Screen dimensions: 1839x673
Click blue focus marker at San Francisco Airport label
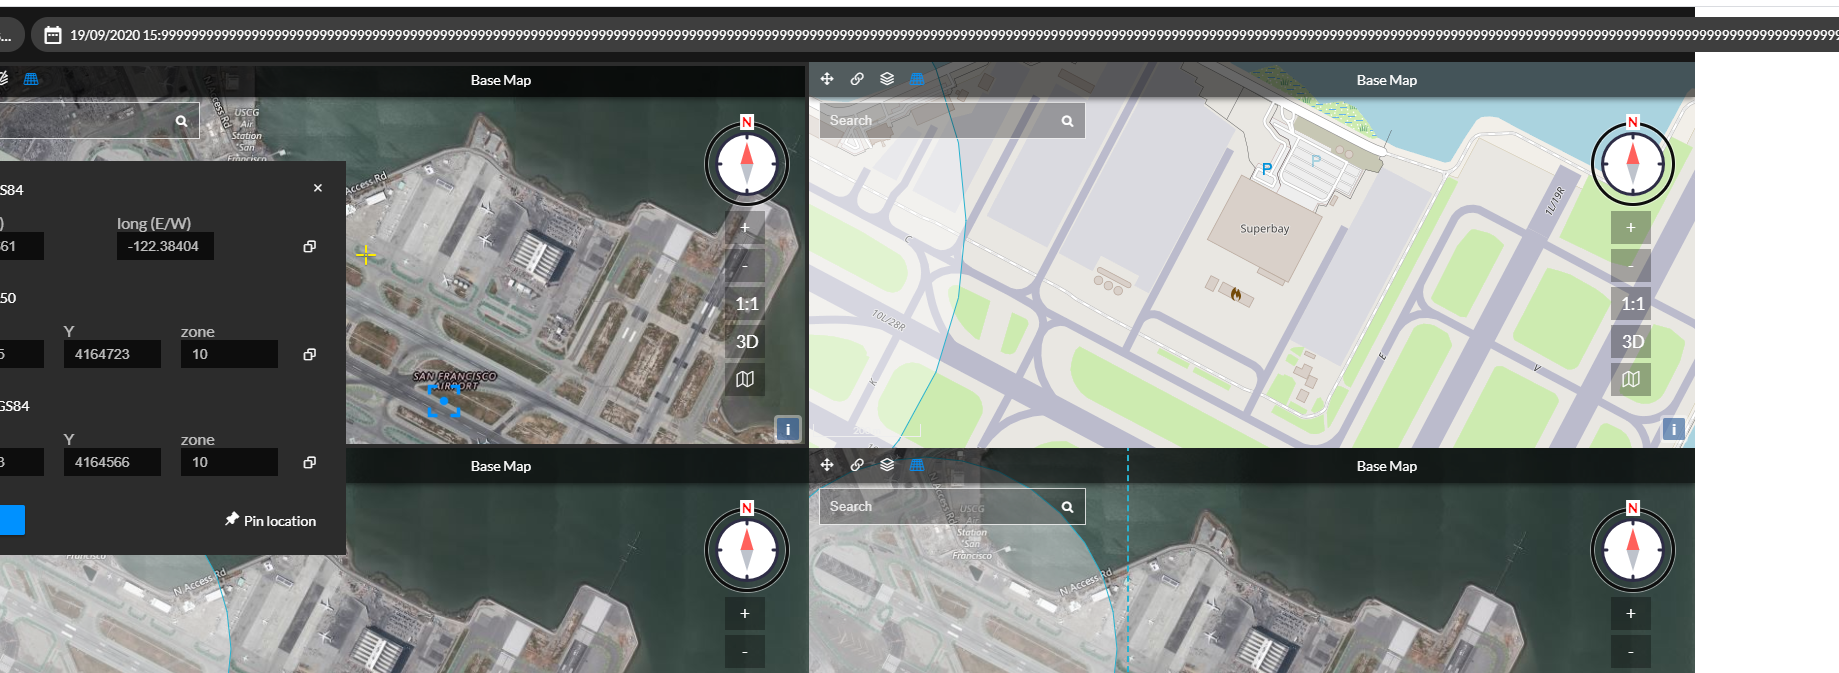coord(444,400)
